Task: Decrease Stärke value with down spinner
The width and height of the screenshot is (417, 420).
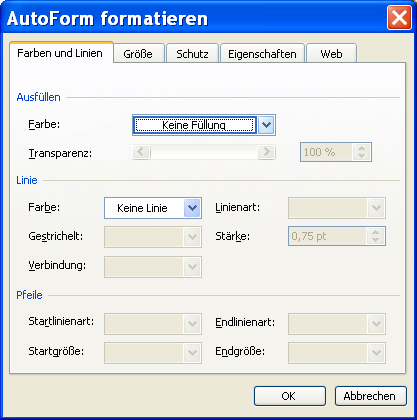Action: click(x=375, y=240)
